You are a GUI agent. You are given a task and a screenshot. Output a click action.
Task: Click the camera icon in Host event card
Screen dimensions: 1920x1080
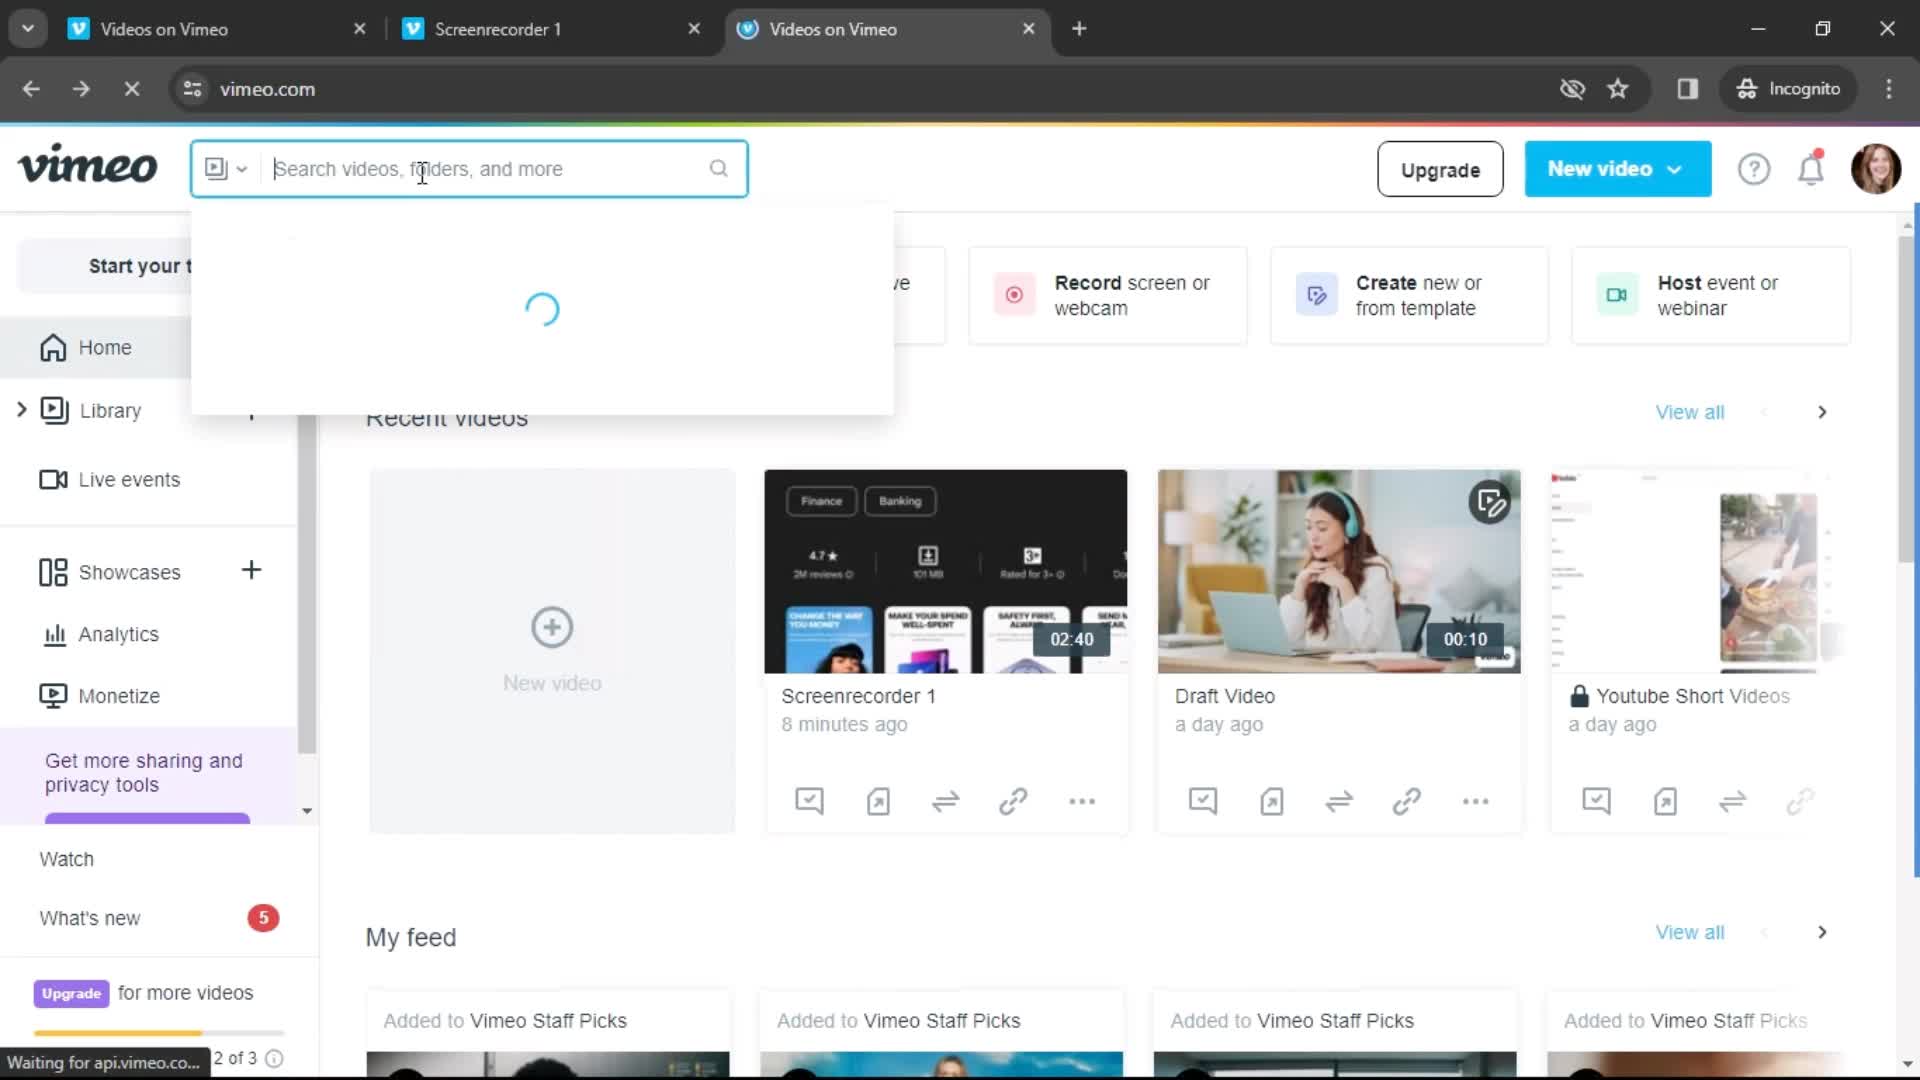[1617, 295]
